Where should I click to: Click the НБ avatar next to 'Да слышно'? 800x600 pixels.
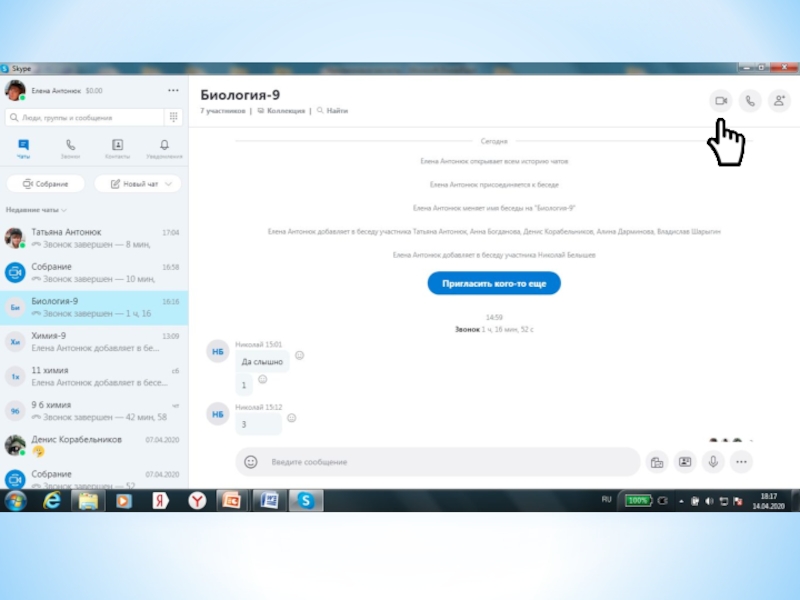tap(217, 352)
